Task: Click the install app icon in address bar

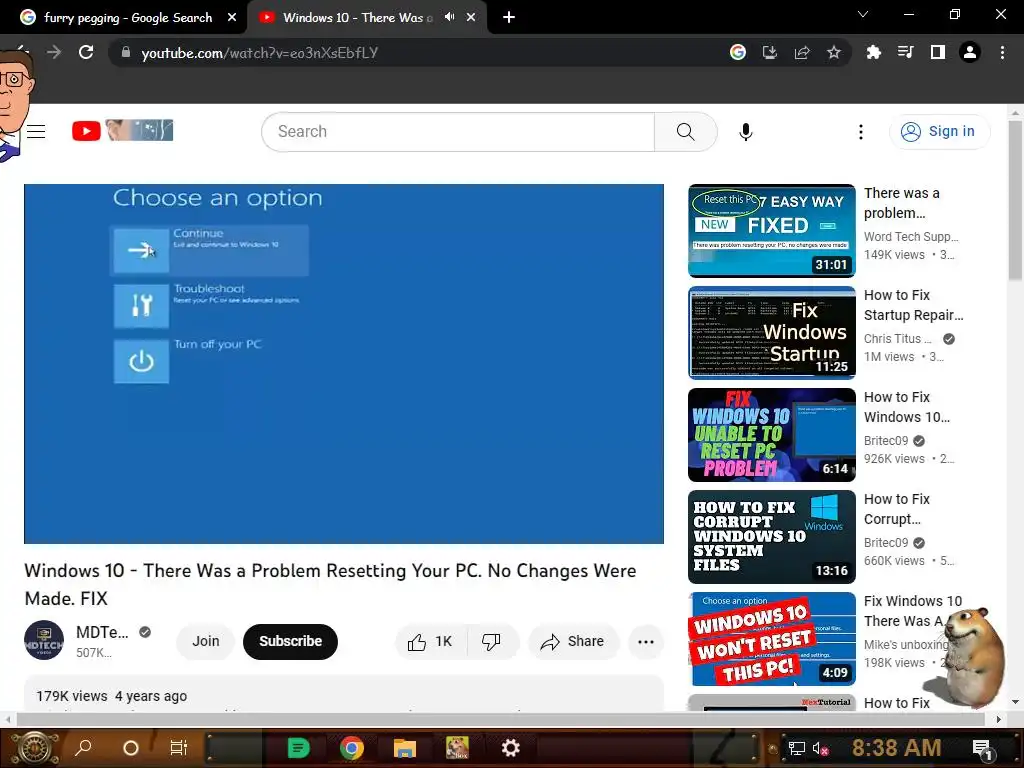Action: (x=770, y=52)
